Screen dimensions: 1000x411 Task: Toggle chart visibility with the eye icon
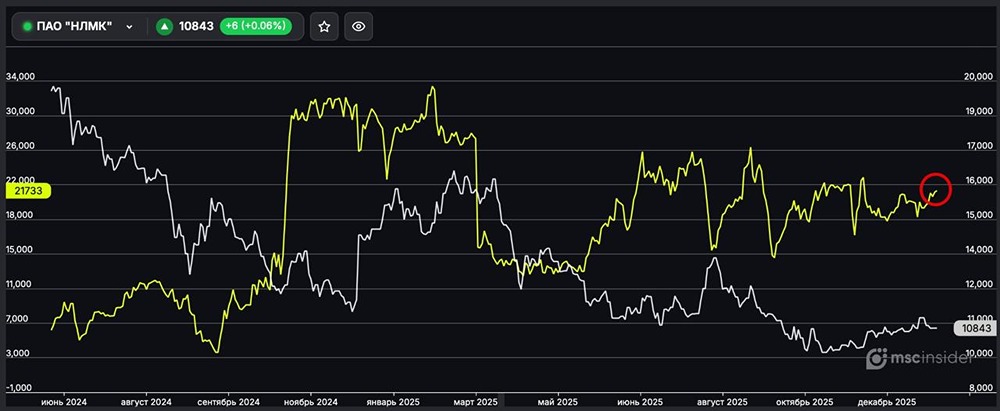pyautogui.click(x=359, y=27)
